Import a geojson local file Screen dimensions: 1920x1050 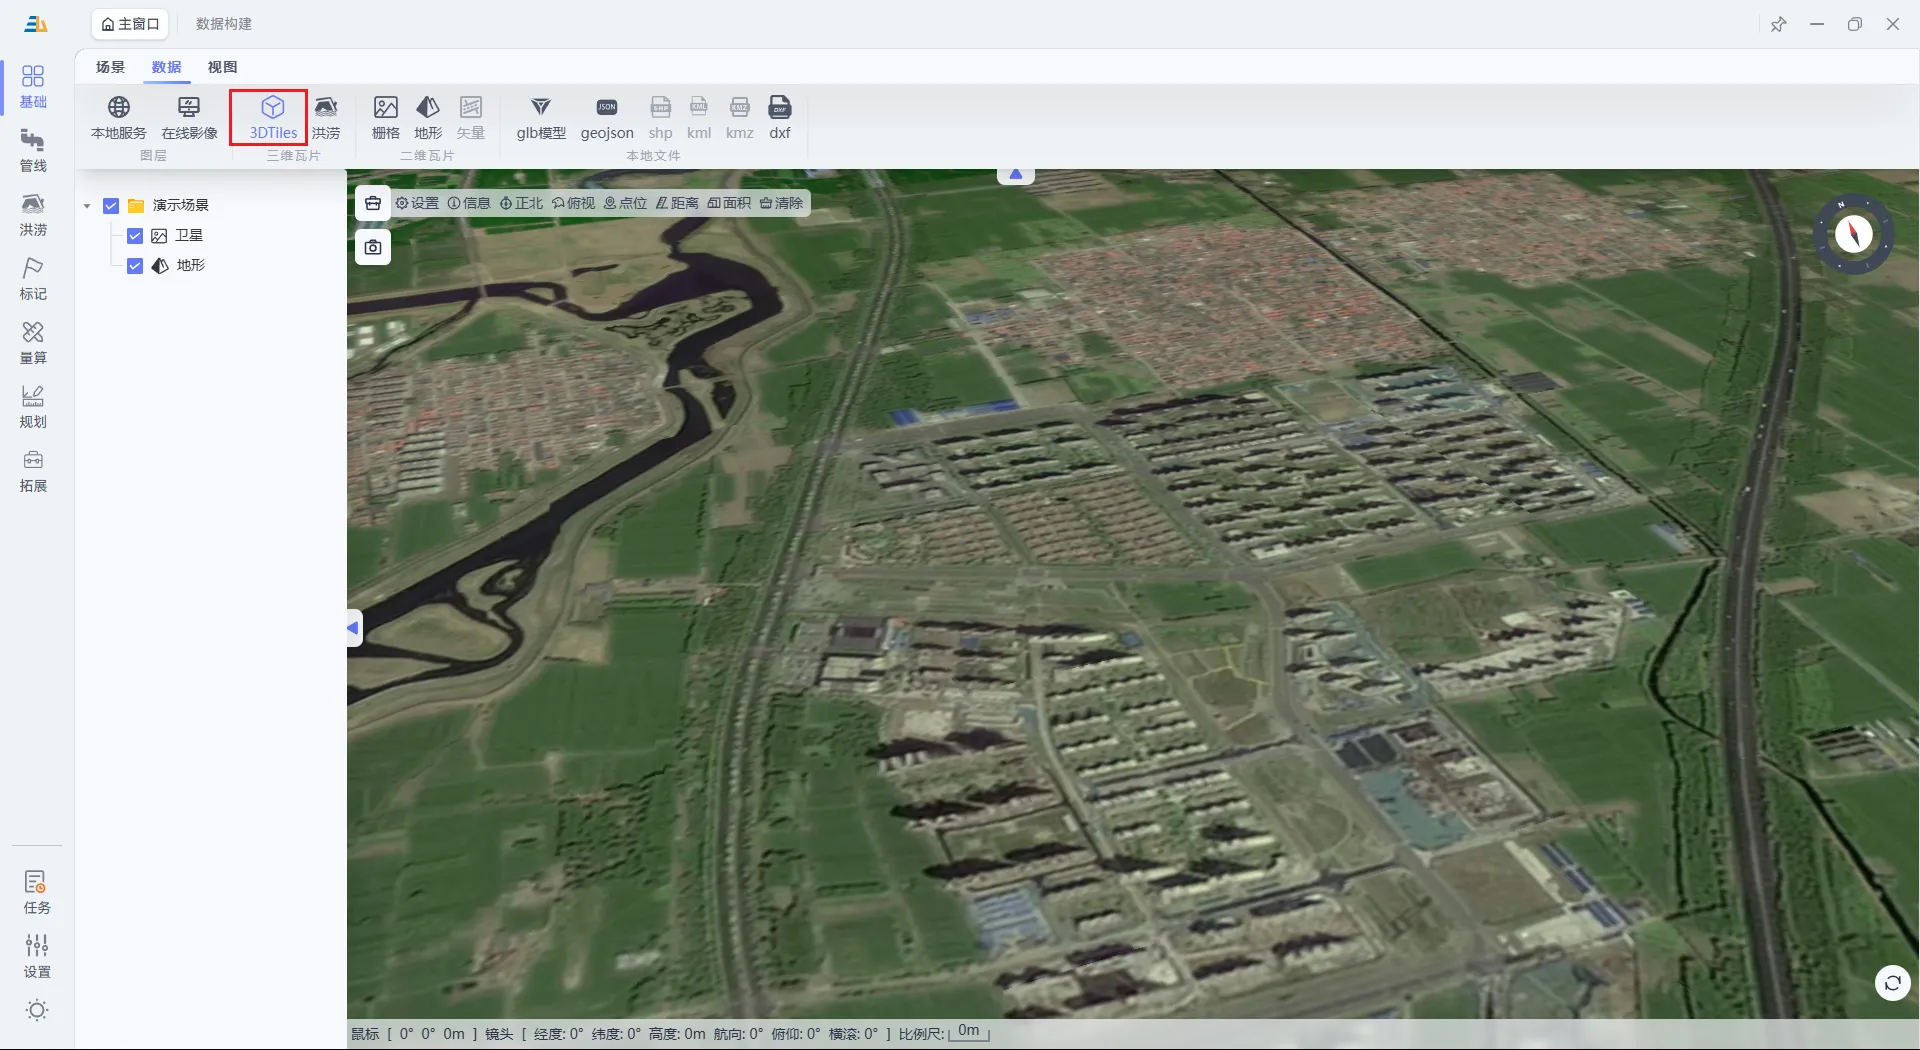(607, 117)
